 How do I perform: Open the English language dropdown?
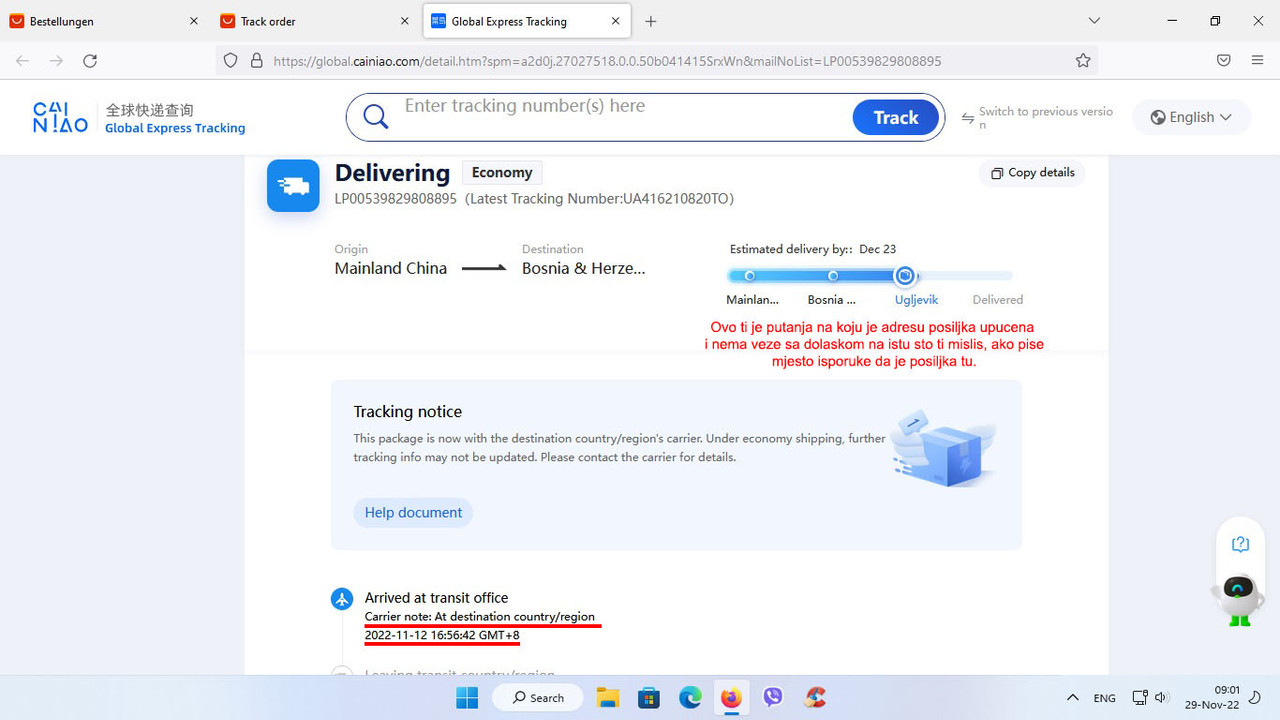1191,117
